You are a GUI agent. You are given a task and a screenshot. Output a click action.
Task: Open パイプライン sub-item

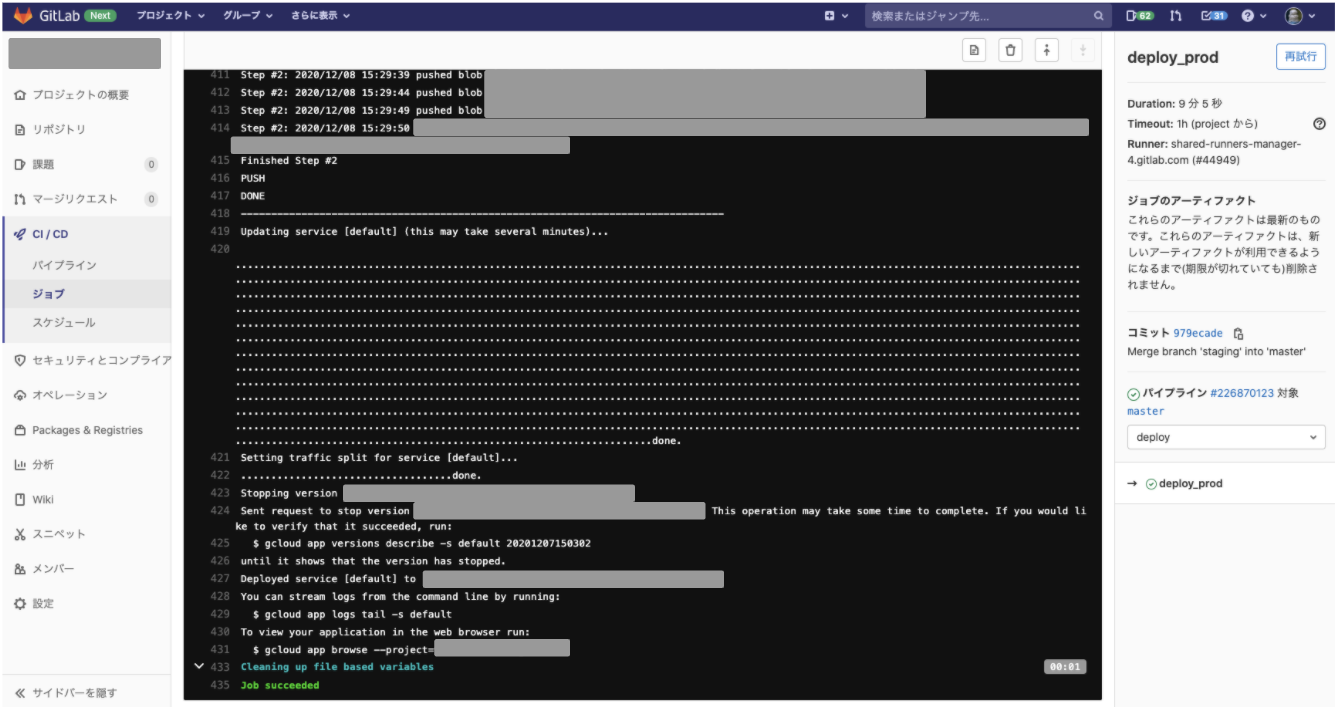[64, 266]
